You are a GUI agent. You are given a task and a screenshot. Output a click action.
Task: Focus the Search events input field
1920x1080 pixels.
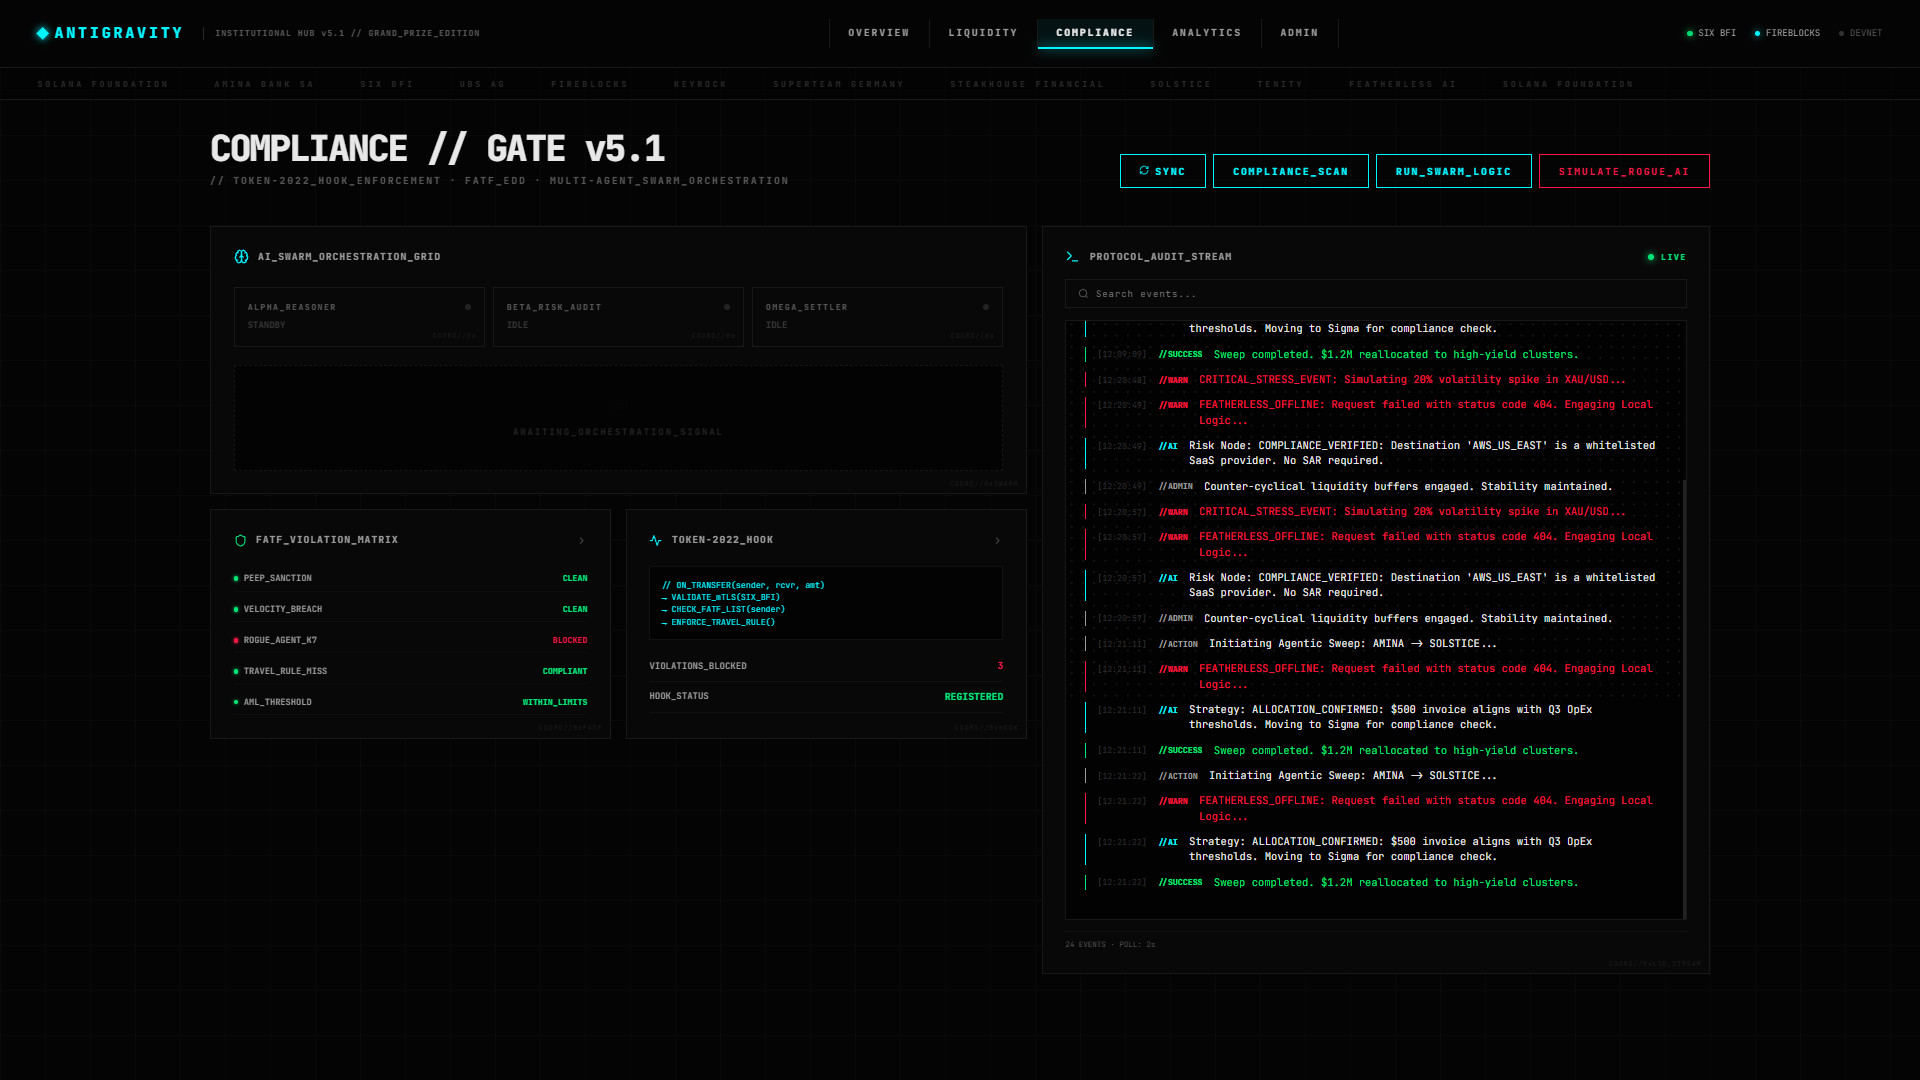1380,294
